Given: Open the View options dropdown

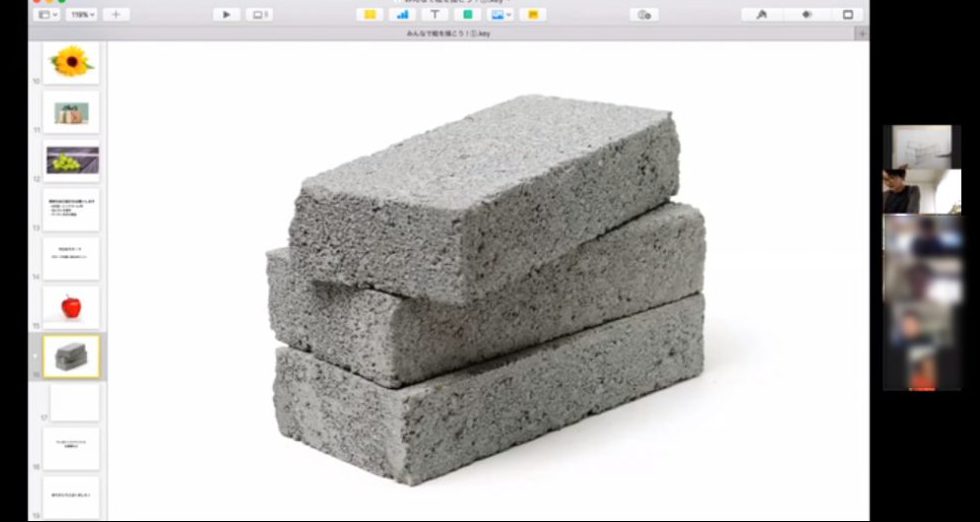Looking at the screenshot, I should (47, 14).
